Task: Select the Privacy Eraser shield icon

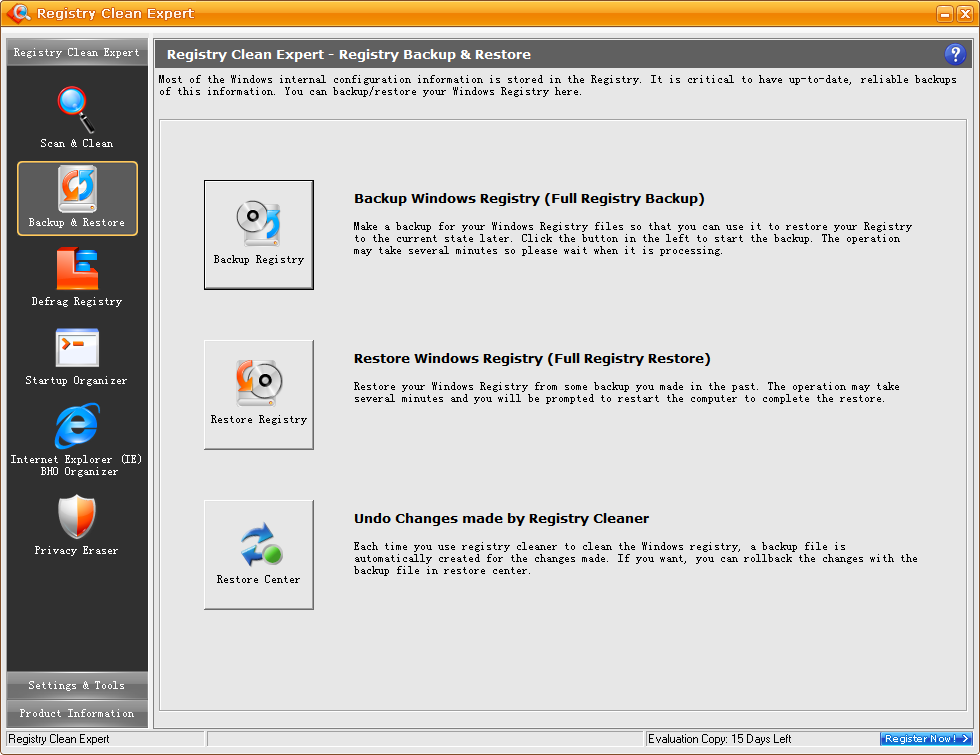Action: (x=77, y=517)
